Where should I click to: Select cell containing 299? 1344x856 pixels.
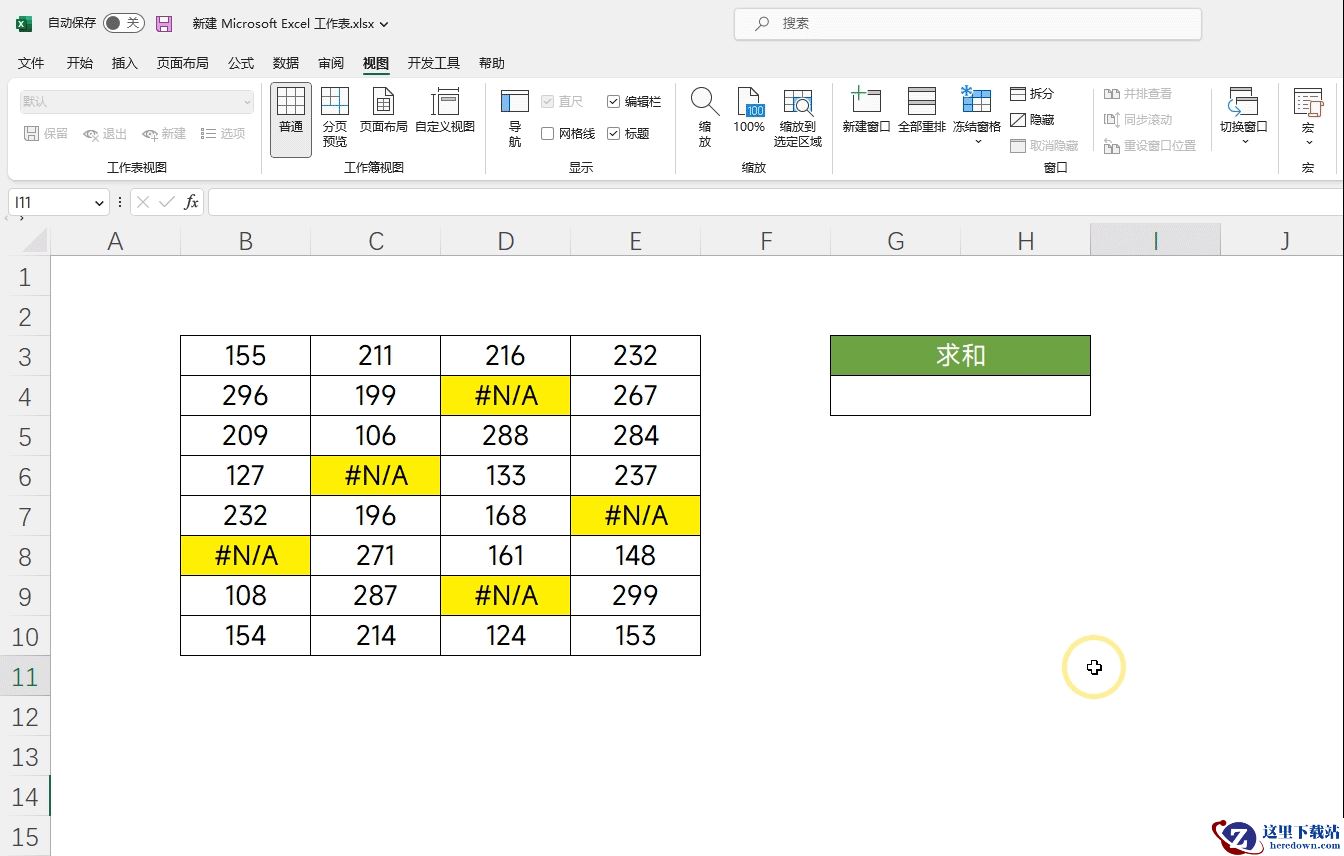(635, 596)
